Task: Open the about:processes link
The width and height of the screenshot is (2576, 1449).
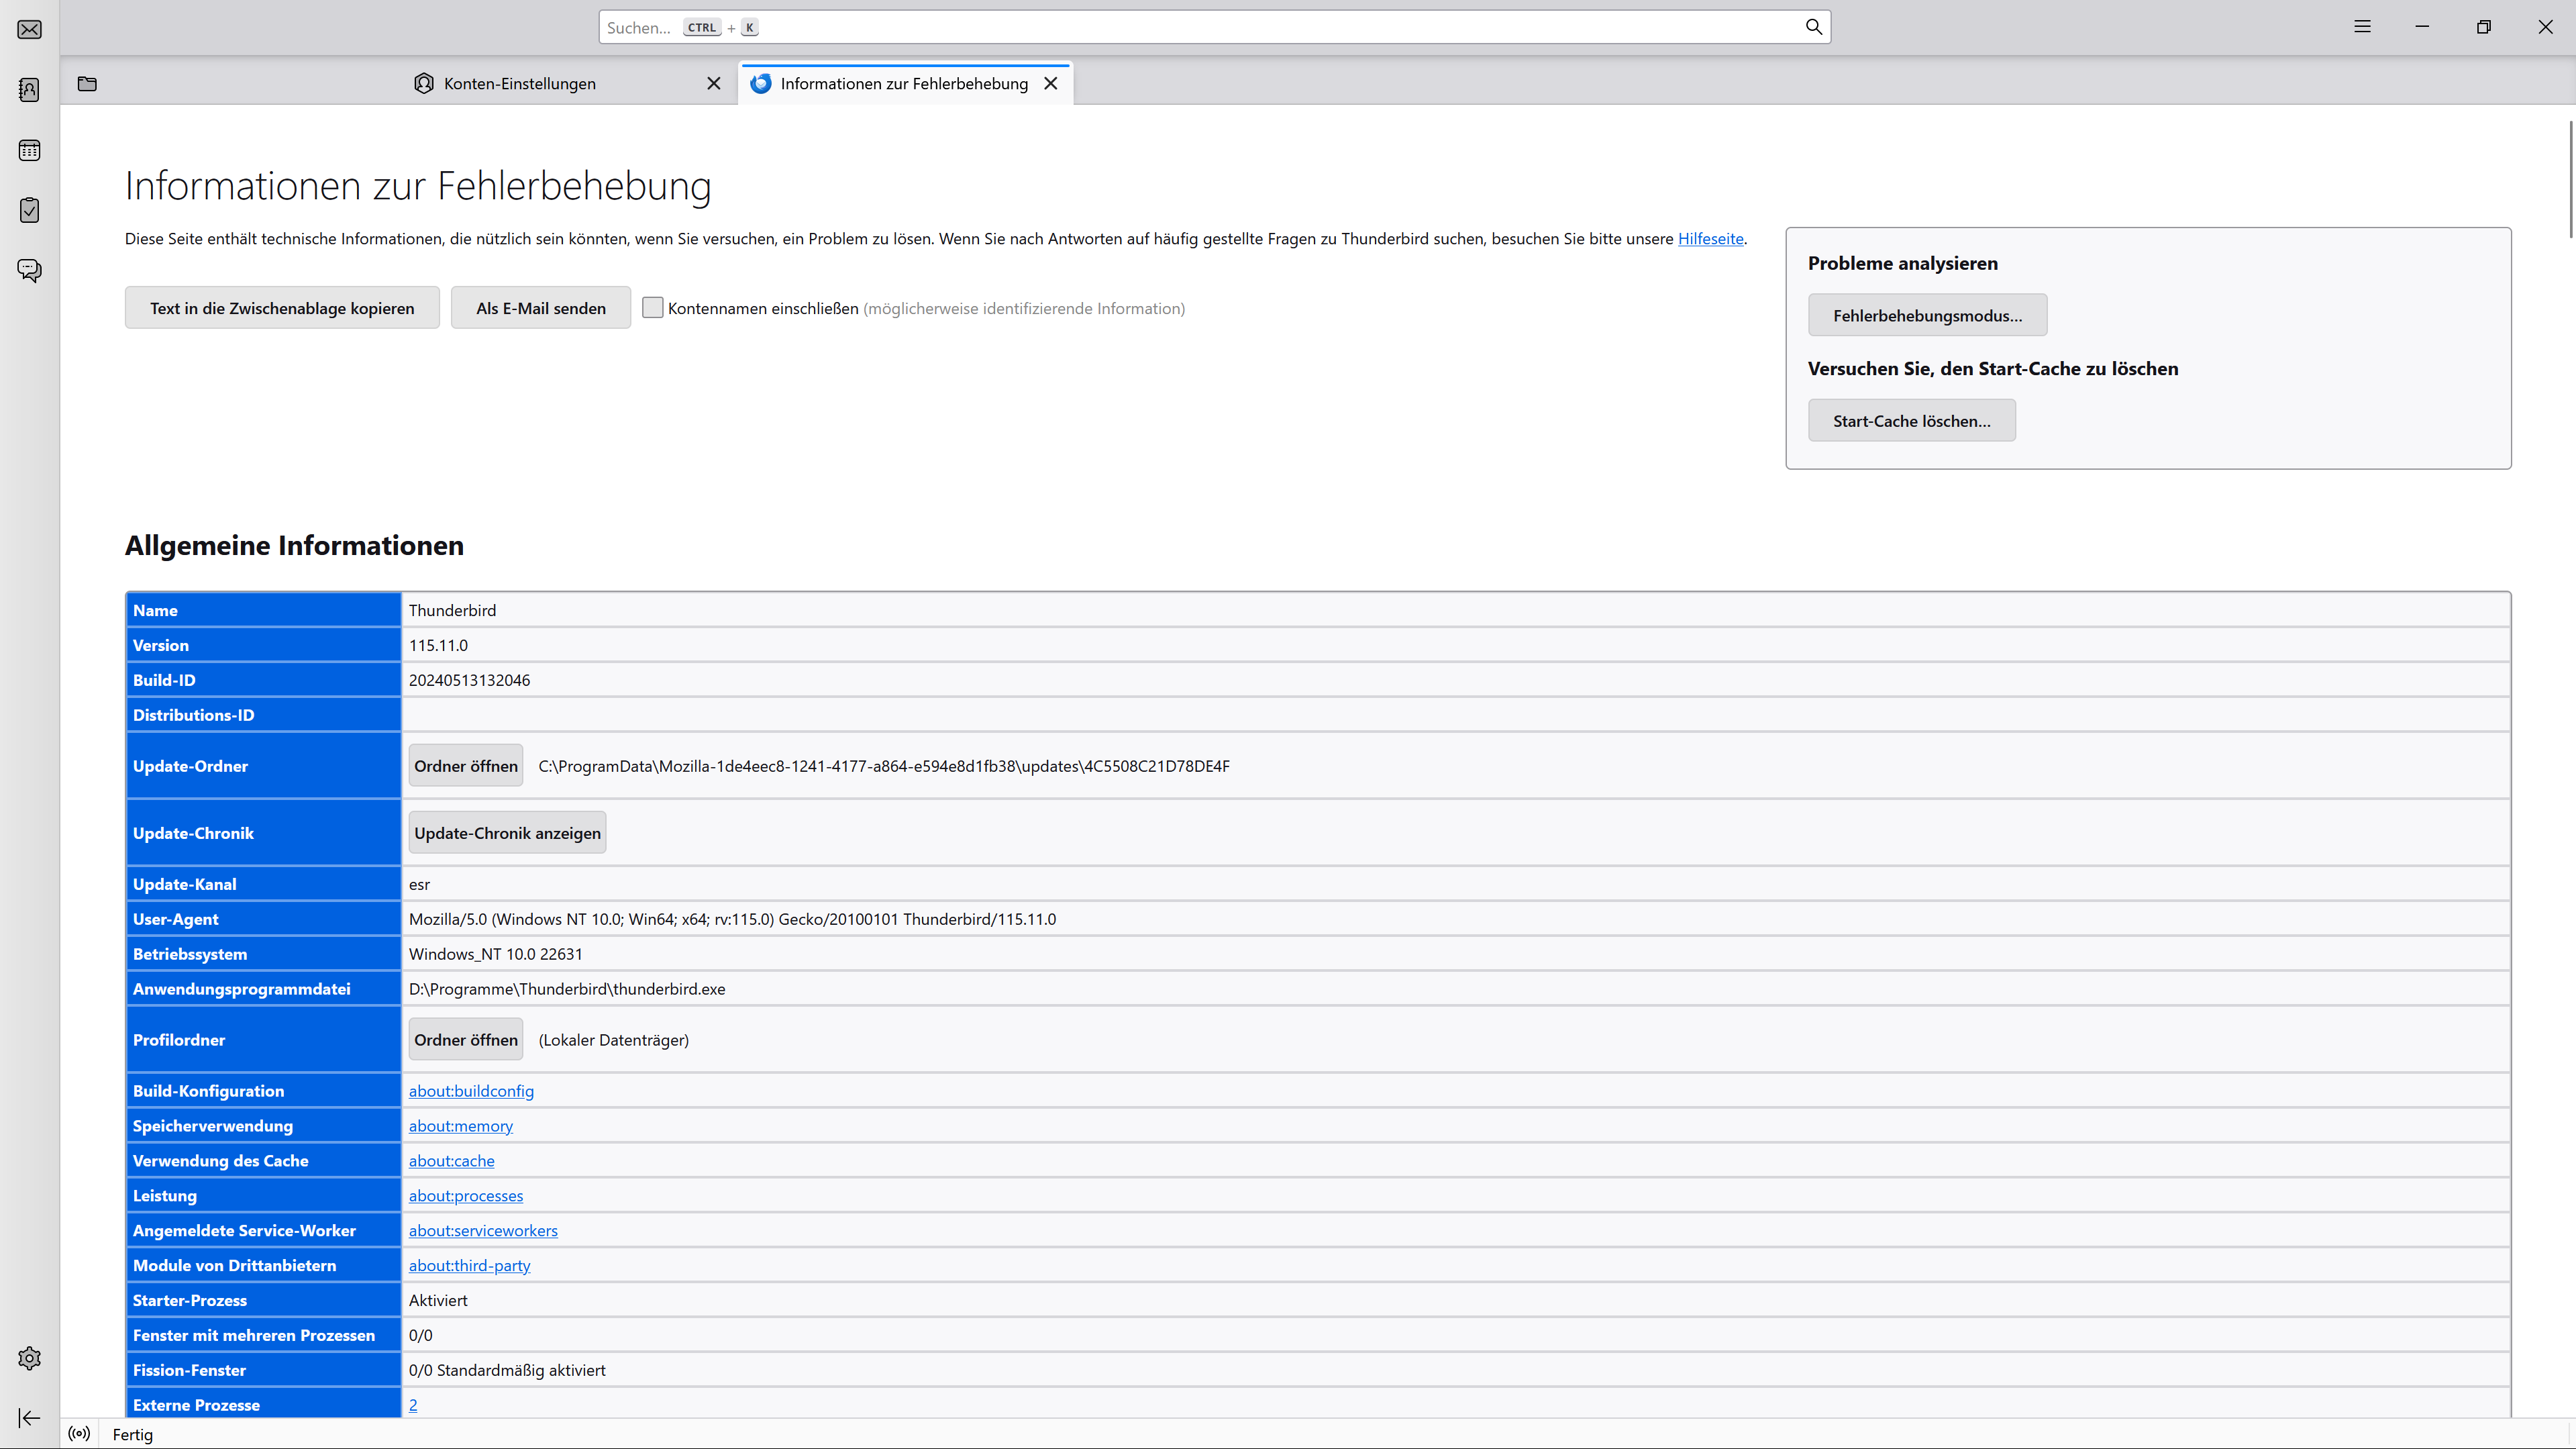Action: point(466,1196)
